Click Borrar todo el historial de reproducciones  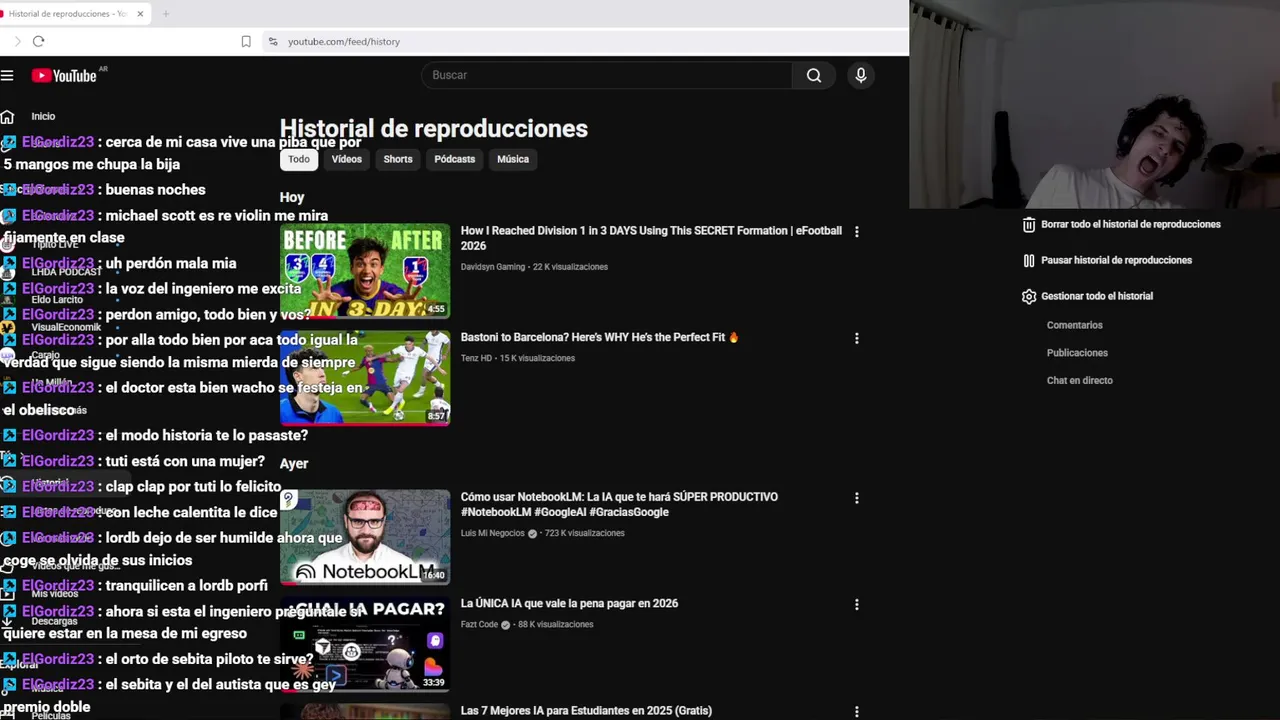(1131, 225)
